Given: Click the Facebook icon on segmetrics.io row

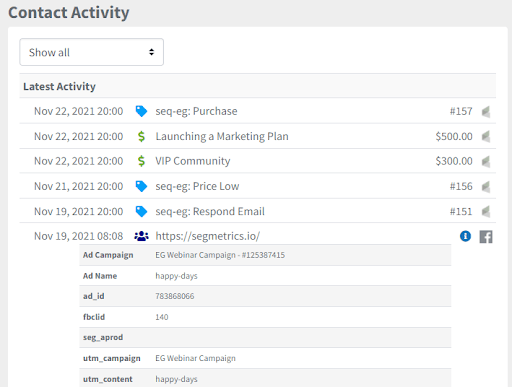Looking at the screenshot, I should pos(486,237).
